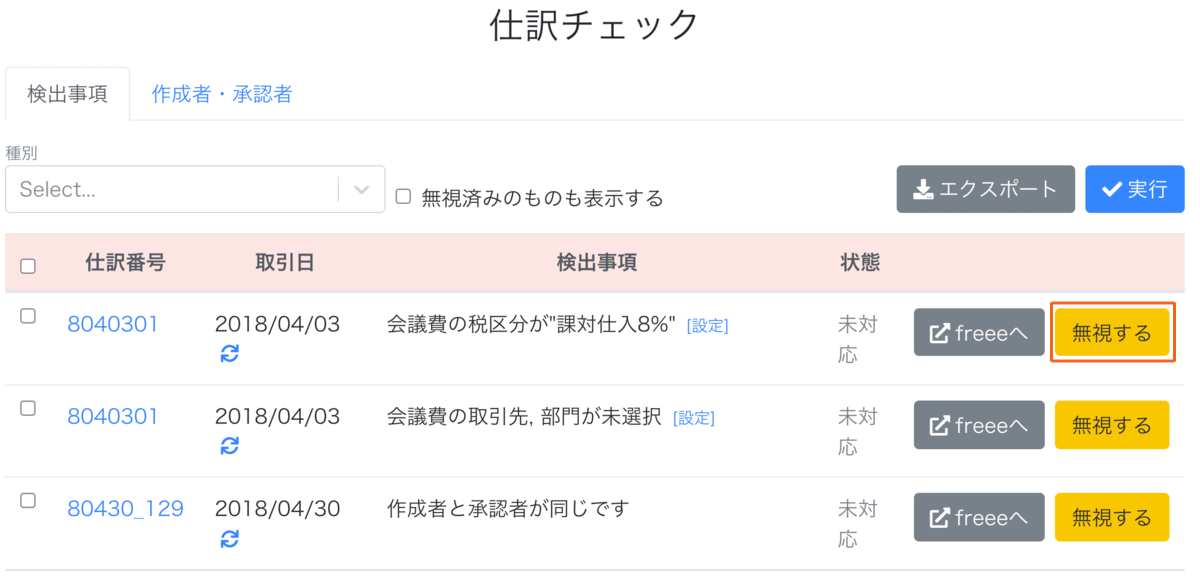The height and width of the screenshot is (578, 1200).
Task: Click download icon on エクスポート button
Action: 924,189
